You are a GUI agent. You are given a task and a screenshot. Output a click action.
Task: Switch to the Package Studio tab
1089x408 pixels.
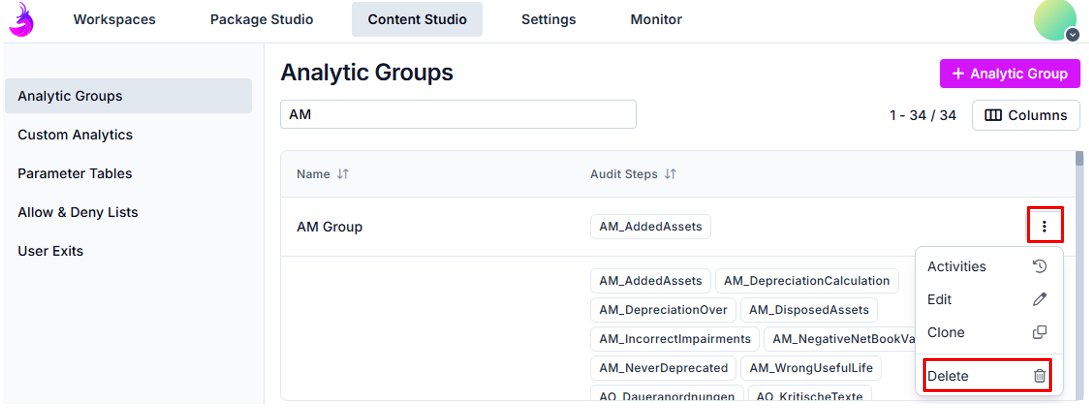tap(261, 19)
